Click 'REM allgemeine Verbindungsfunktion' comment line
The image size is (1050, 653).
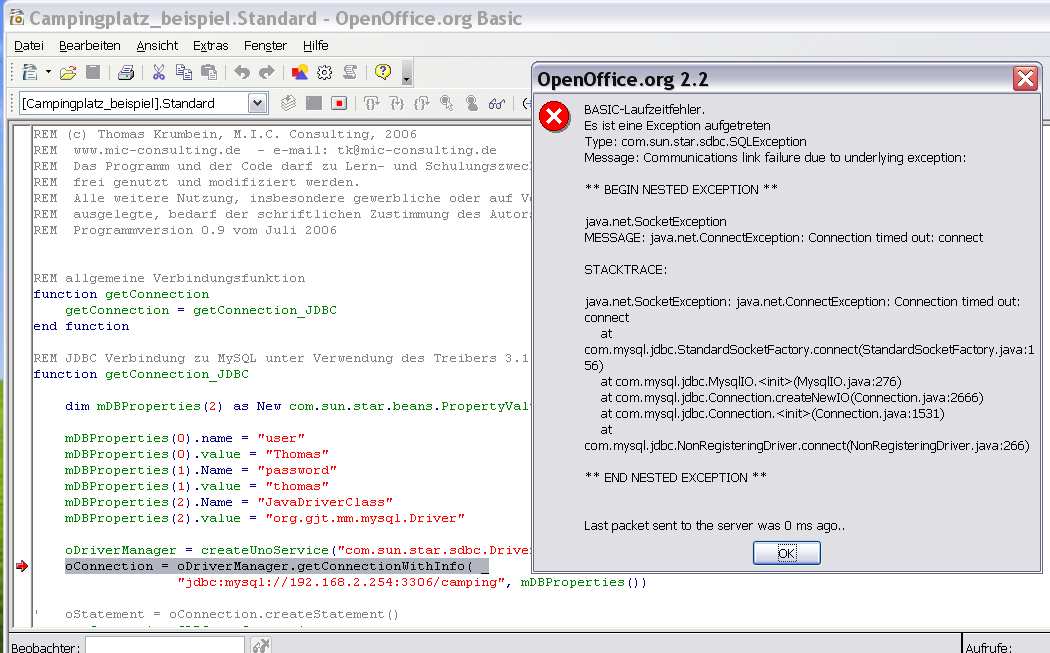pos(169,278)
